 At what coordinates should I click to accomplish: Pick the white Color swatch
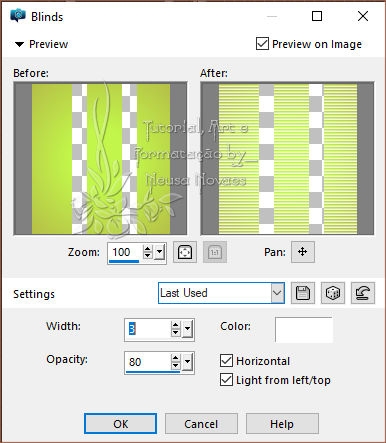pyautogui.click(x=304, y=330)
